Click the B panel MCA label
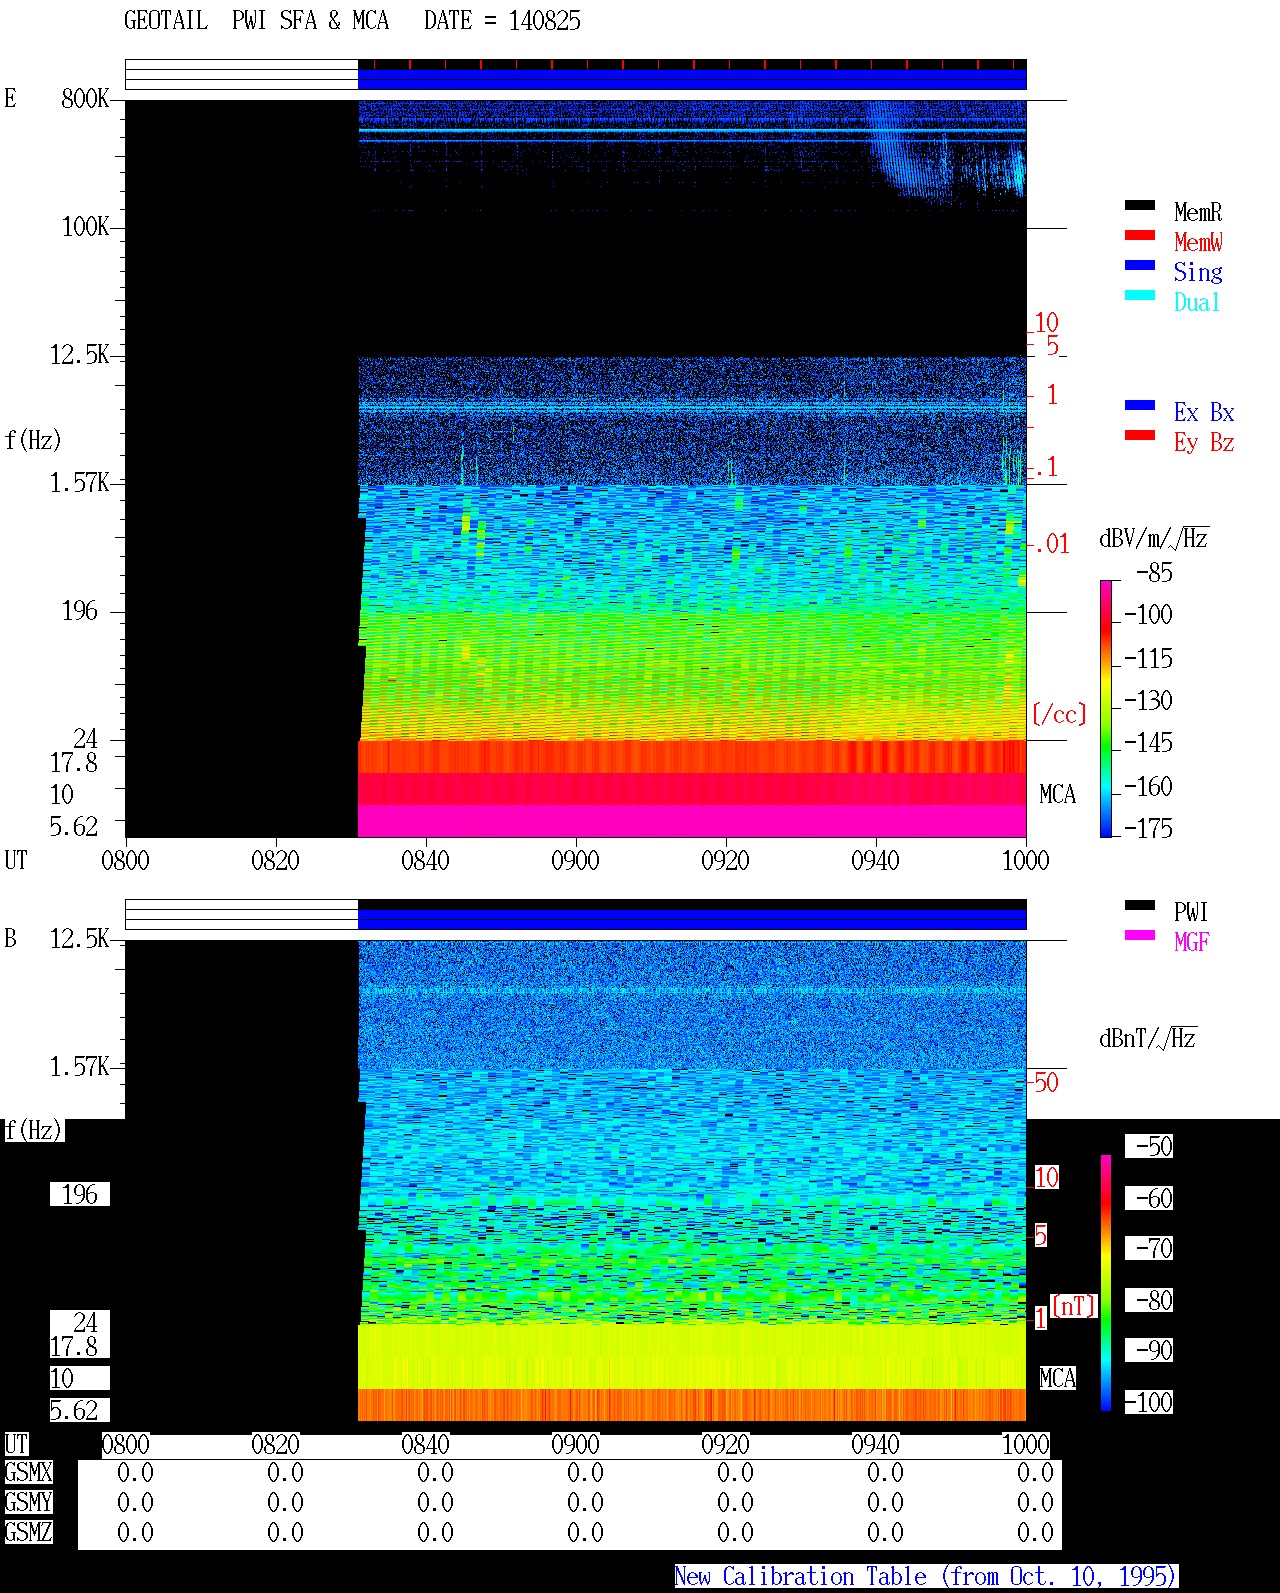Screen dimensions: 1280x1593 click(1057, 1379)
